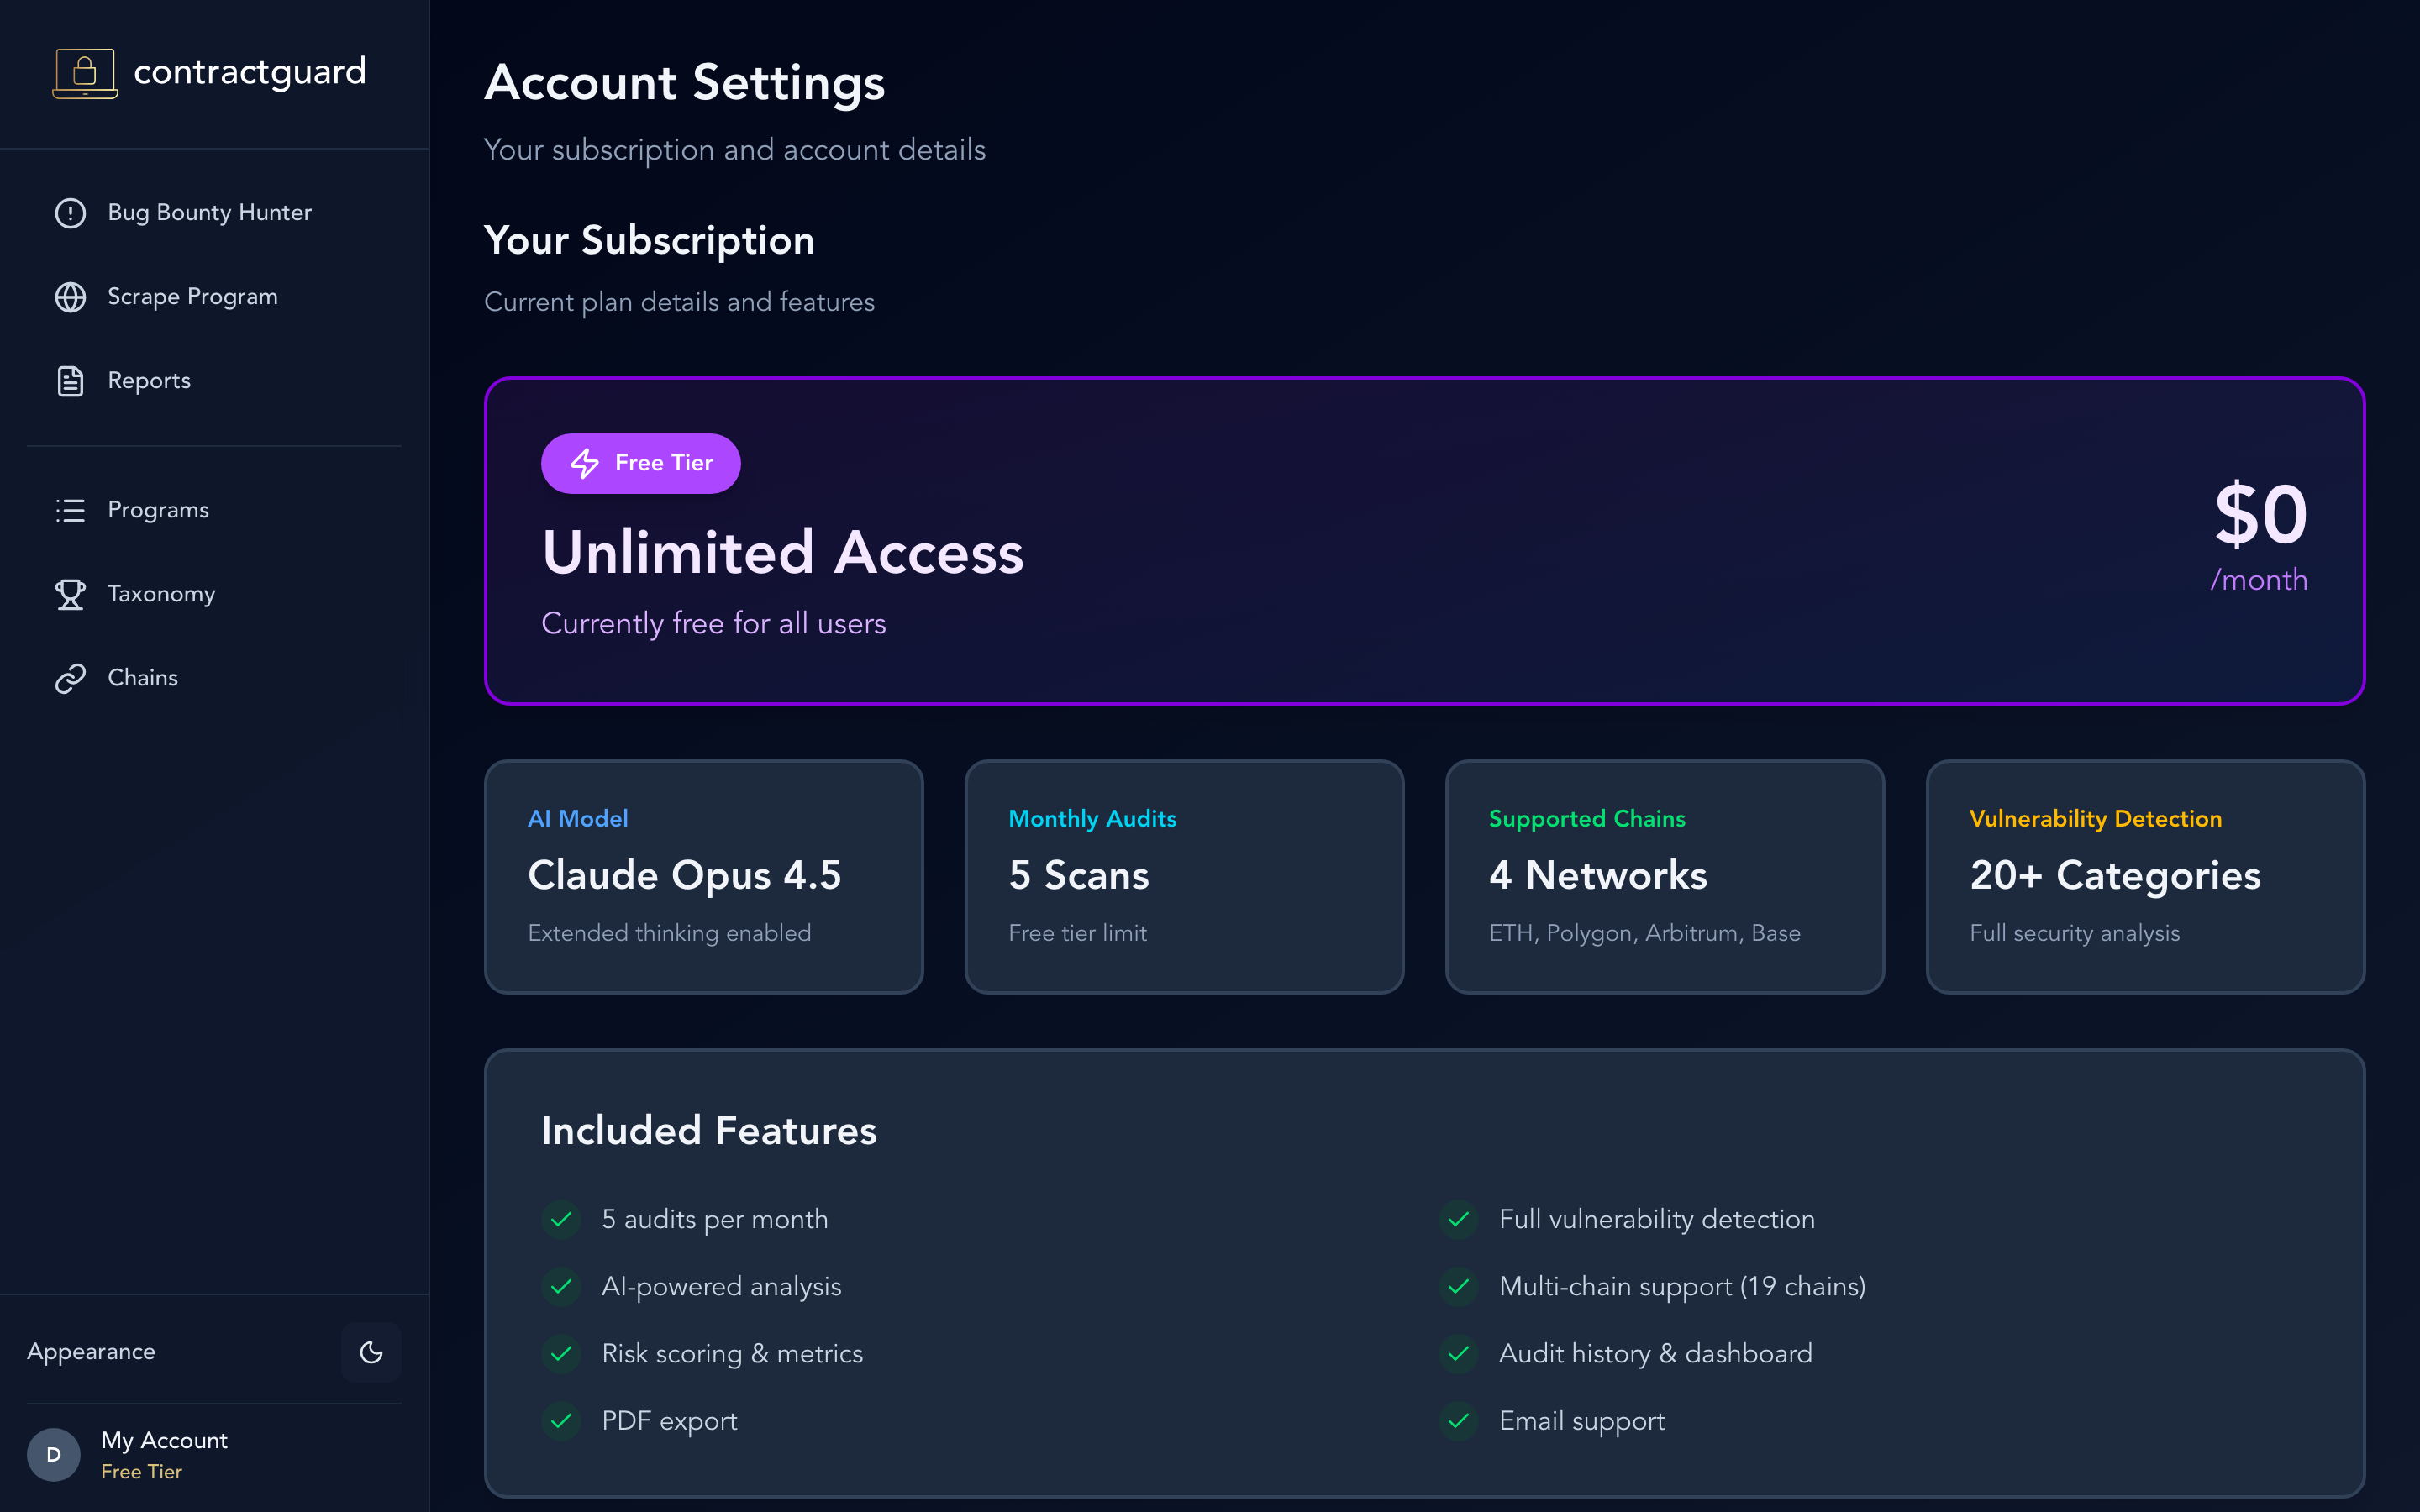The height and width of the screenshot is (1512, 2420).
Task: Click the purple Free Tier badge label
Action: (641, 463)
